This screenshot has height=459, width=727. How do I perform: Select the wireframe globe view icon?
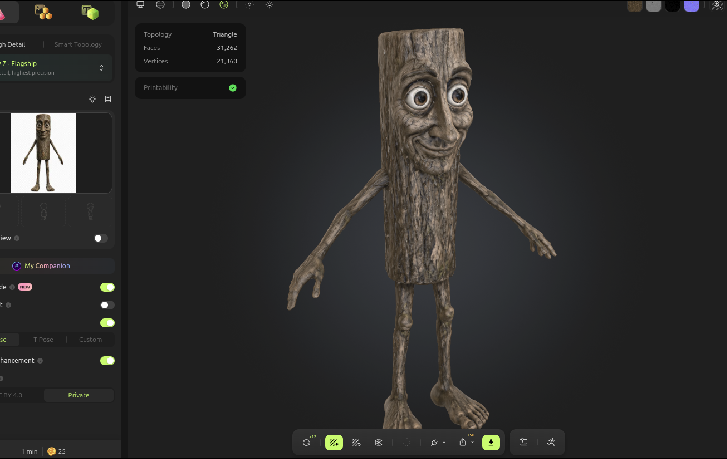point(160,5)
